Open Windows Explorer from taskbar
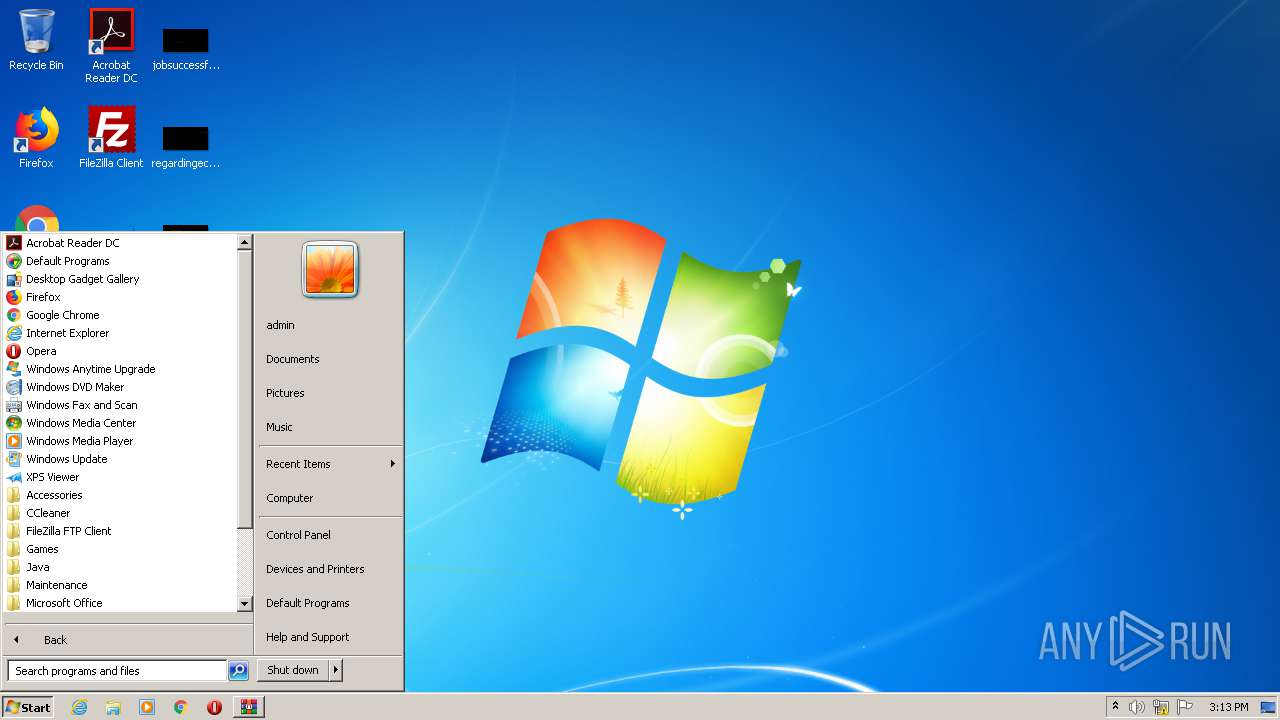1280x720 pixels. tap(113, 707)
